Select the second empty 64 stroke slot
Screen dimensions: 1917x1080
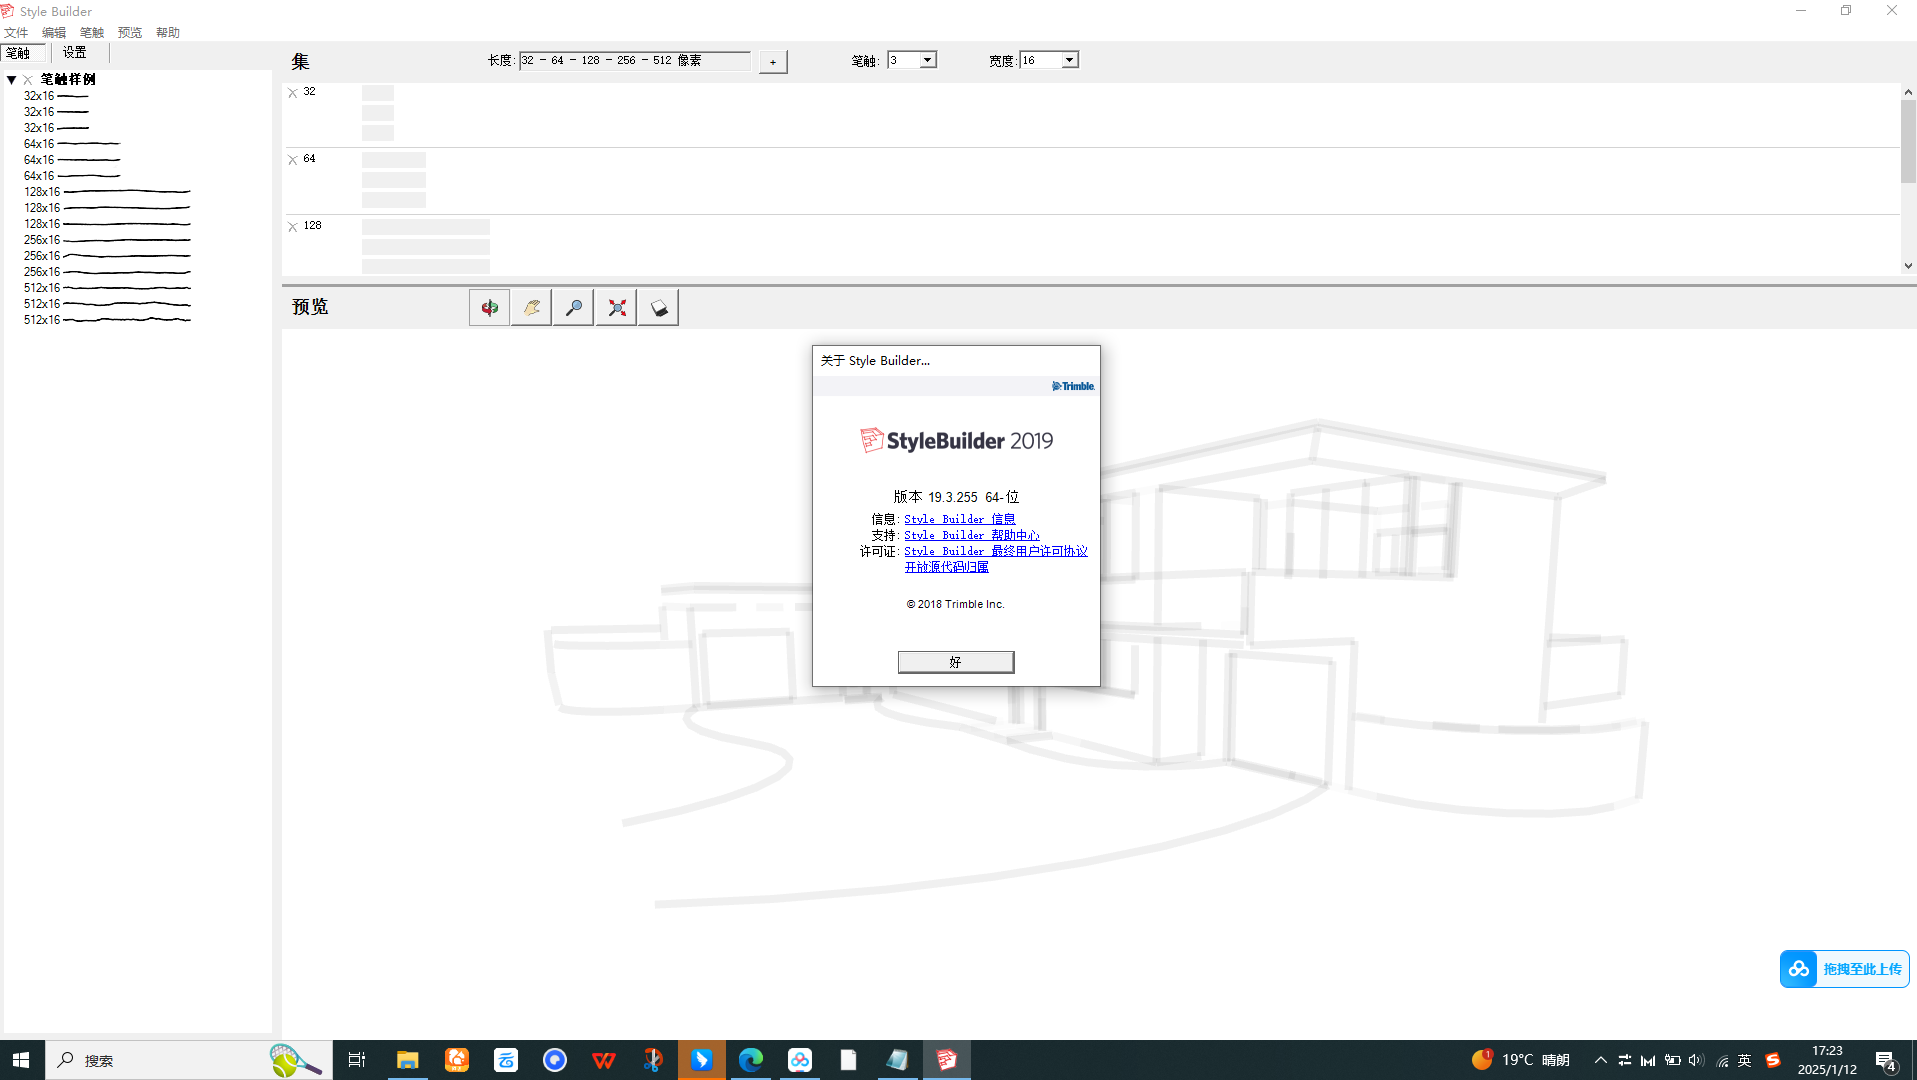coord(394,180)
